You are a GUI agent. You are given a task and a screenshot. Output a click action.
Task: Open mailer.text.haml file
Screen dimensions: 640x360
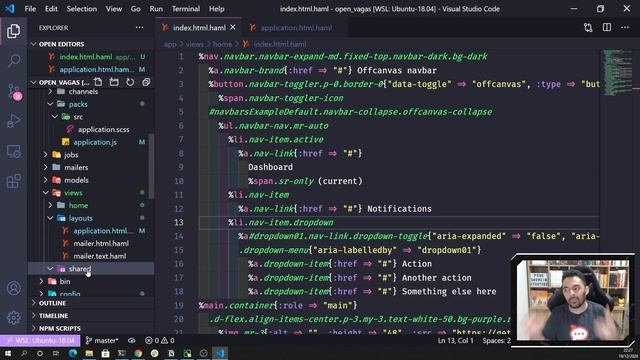pos(100,256)
